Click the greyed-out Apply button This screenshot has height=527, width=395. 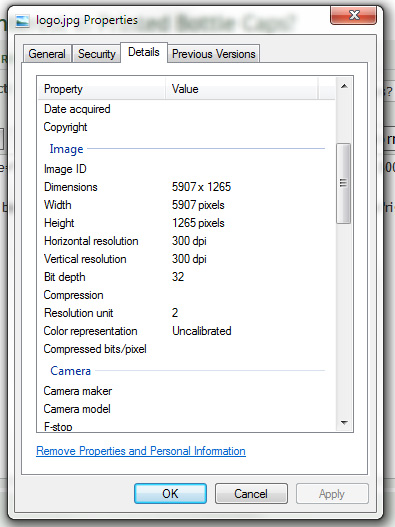point(332,494)
